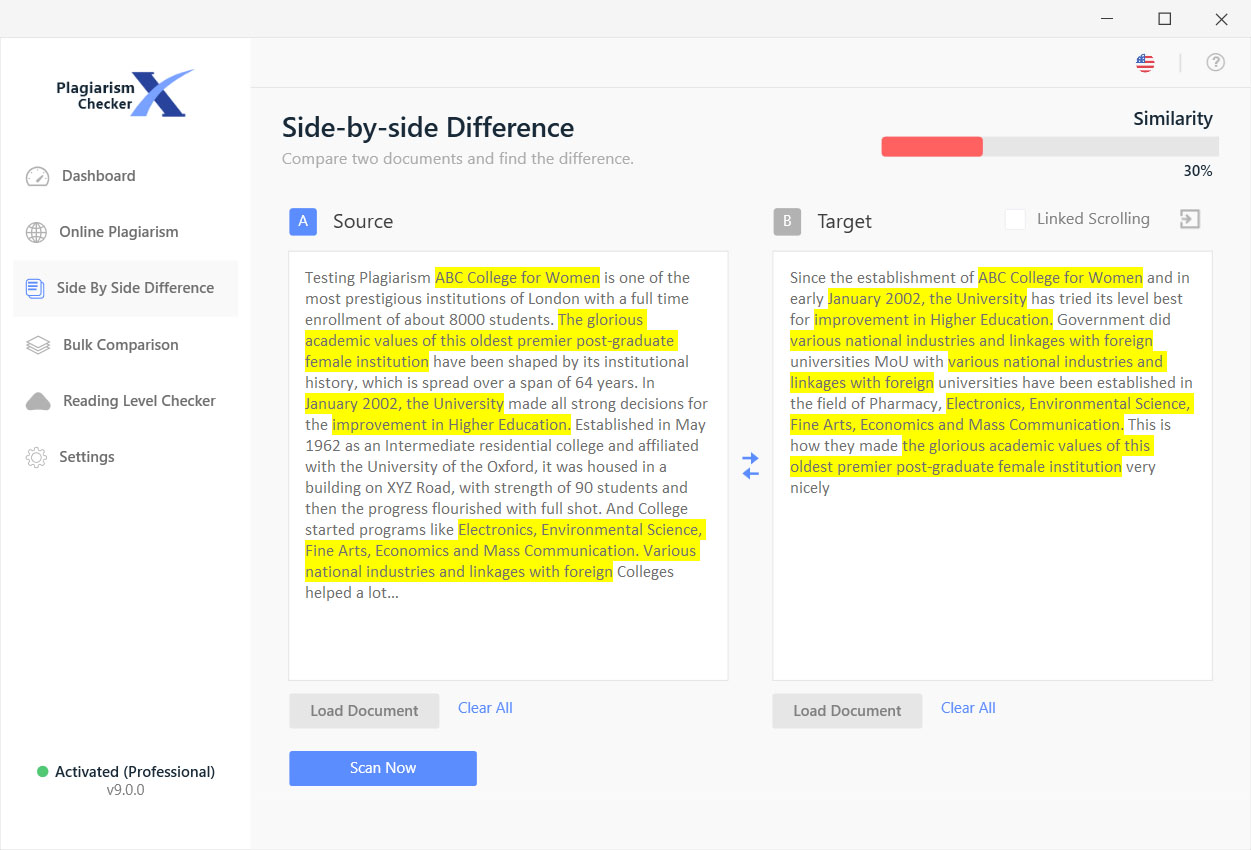Swap source and target with arrows icon
Viewport: 1251px width, 850px height.
coord(750,466)
